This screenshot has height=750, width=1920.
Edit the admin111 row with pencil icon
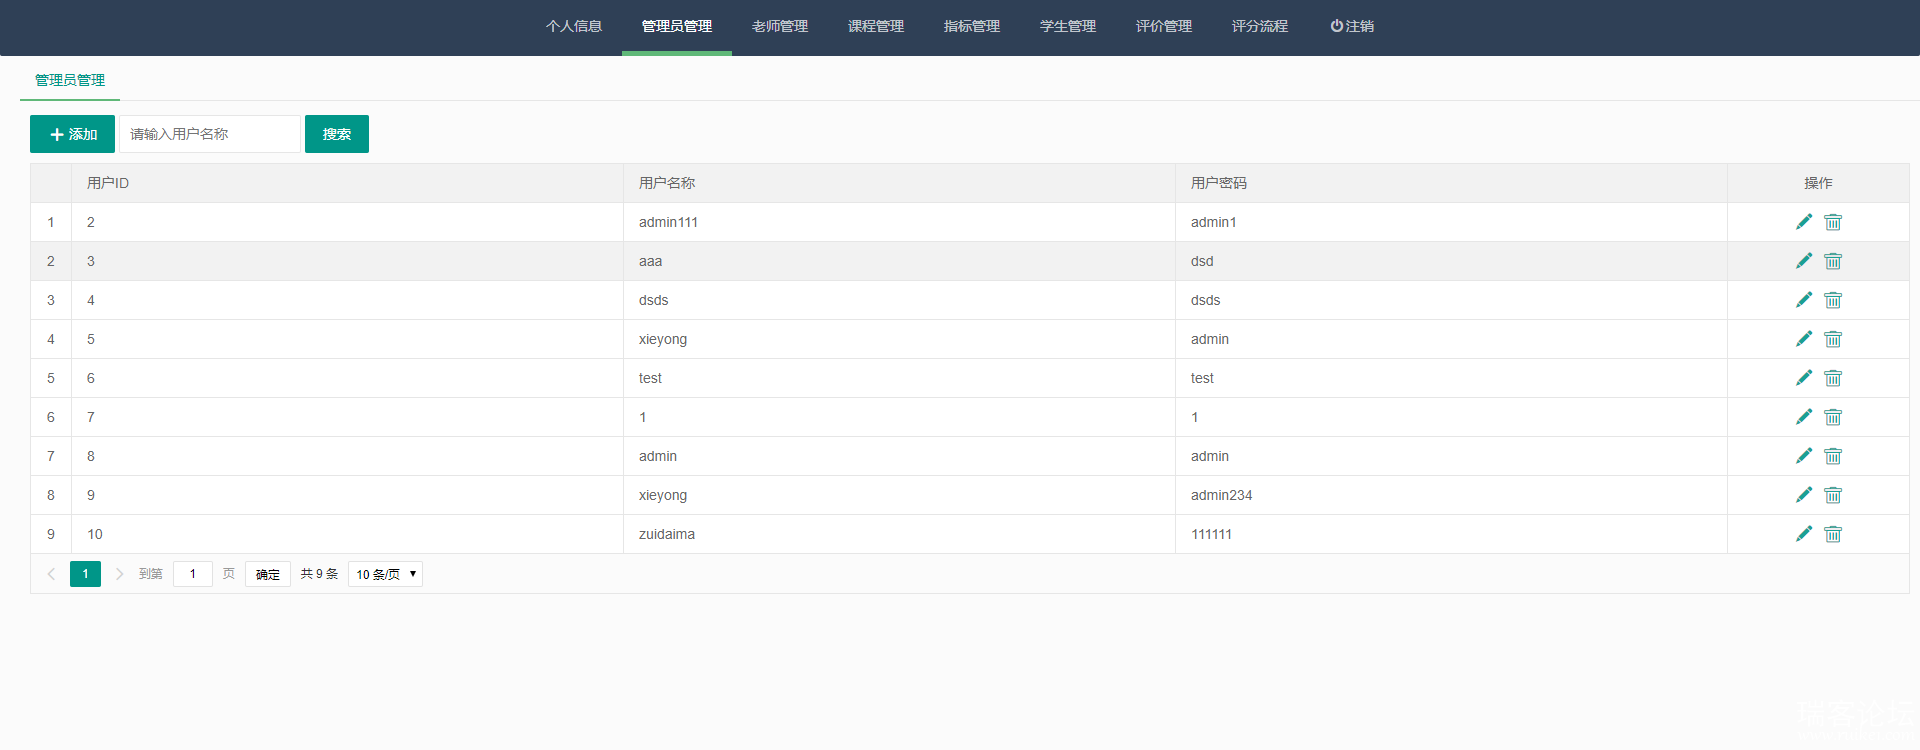[x=1804, y=222]
